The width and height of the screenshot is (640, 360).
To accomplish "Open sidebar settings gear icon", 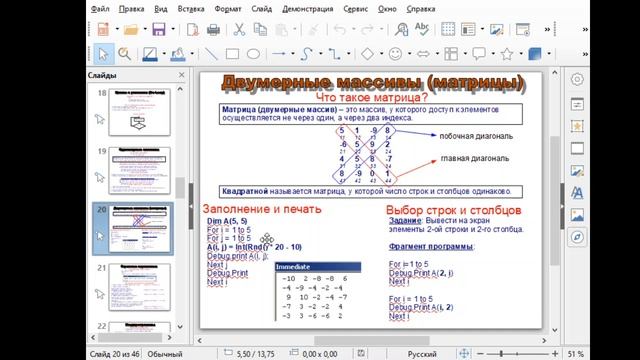I will (x=577, y=79).
